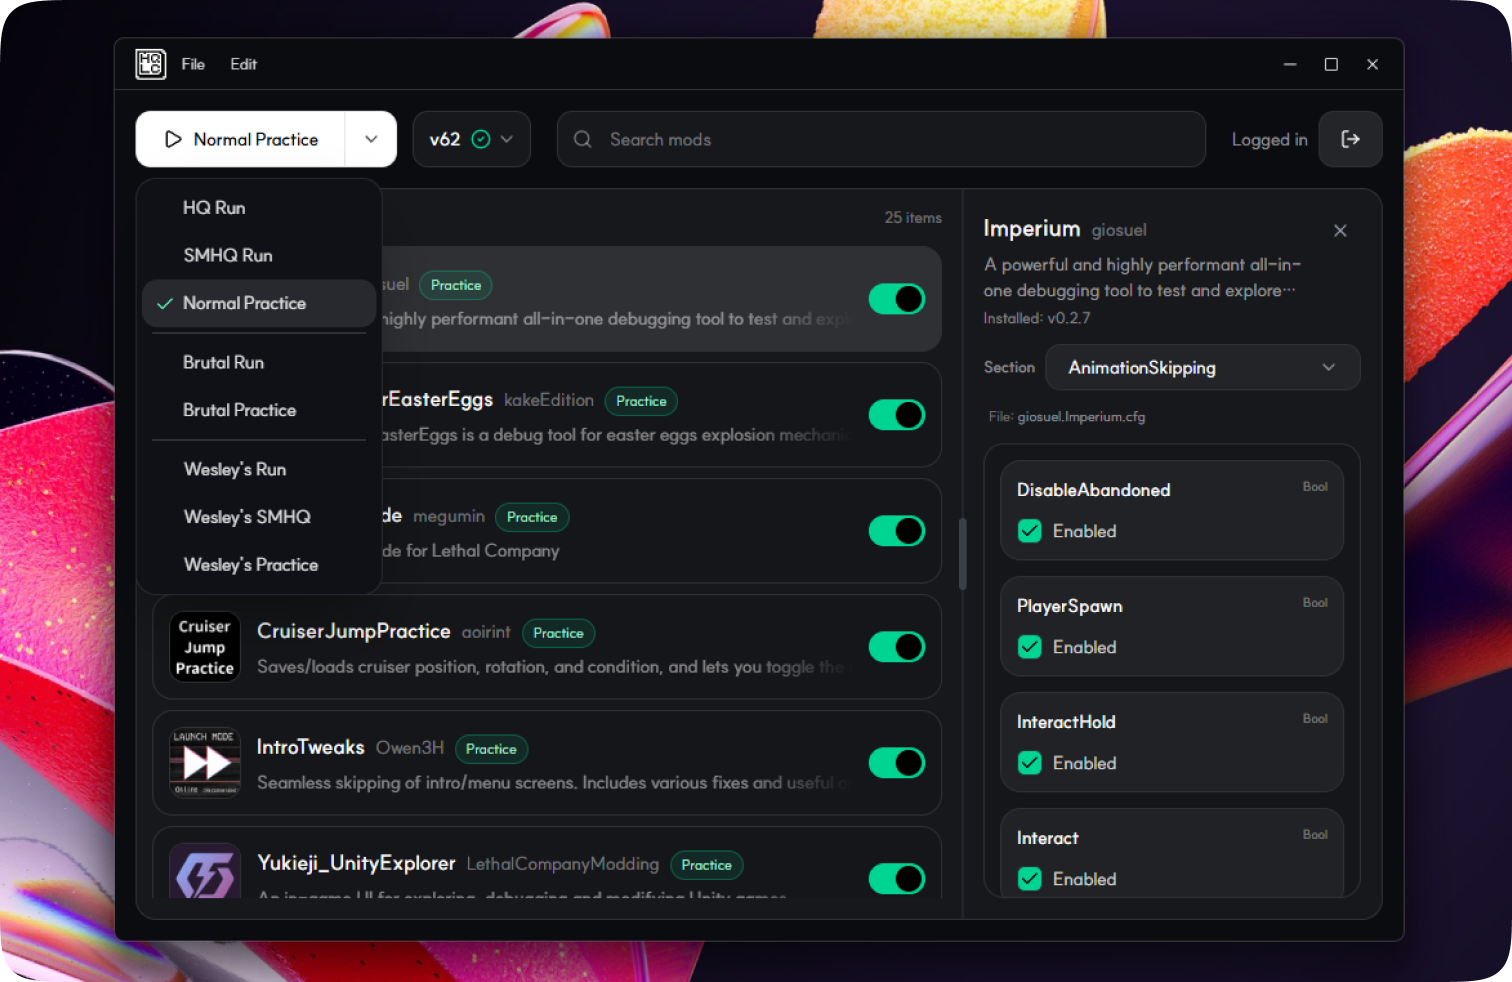Disable the CruiserJumpPractice mod switch
The height and width of the screenshot is (982, 1512).
point(897,647)
